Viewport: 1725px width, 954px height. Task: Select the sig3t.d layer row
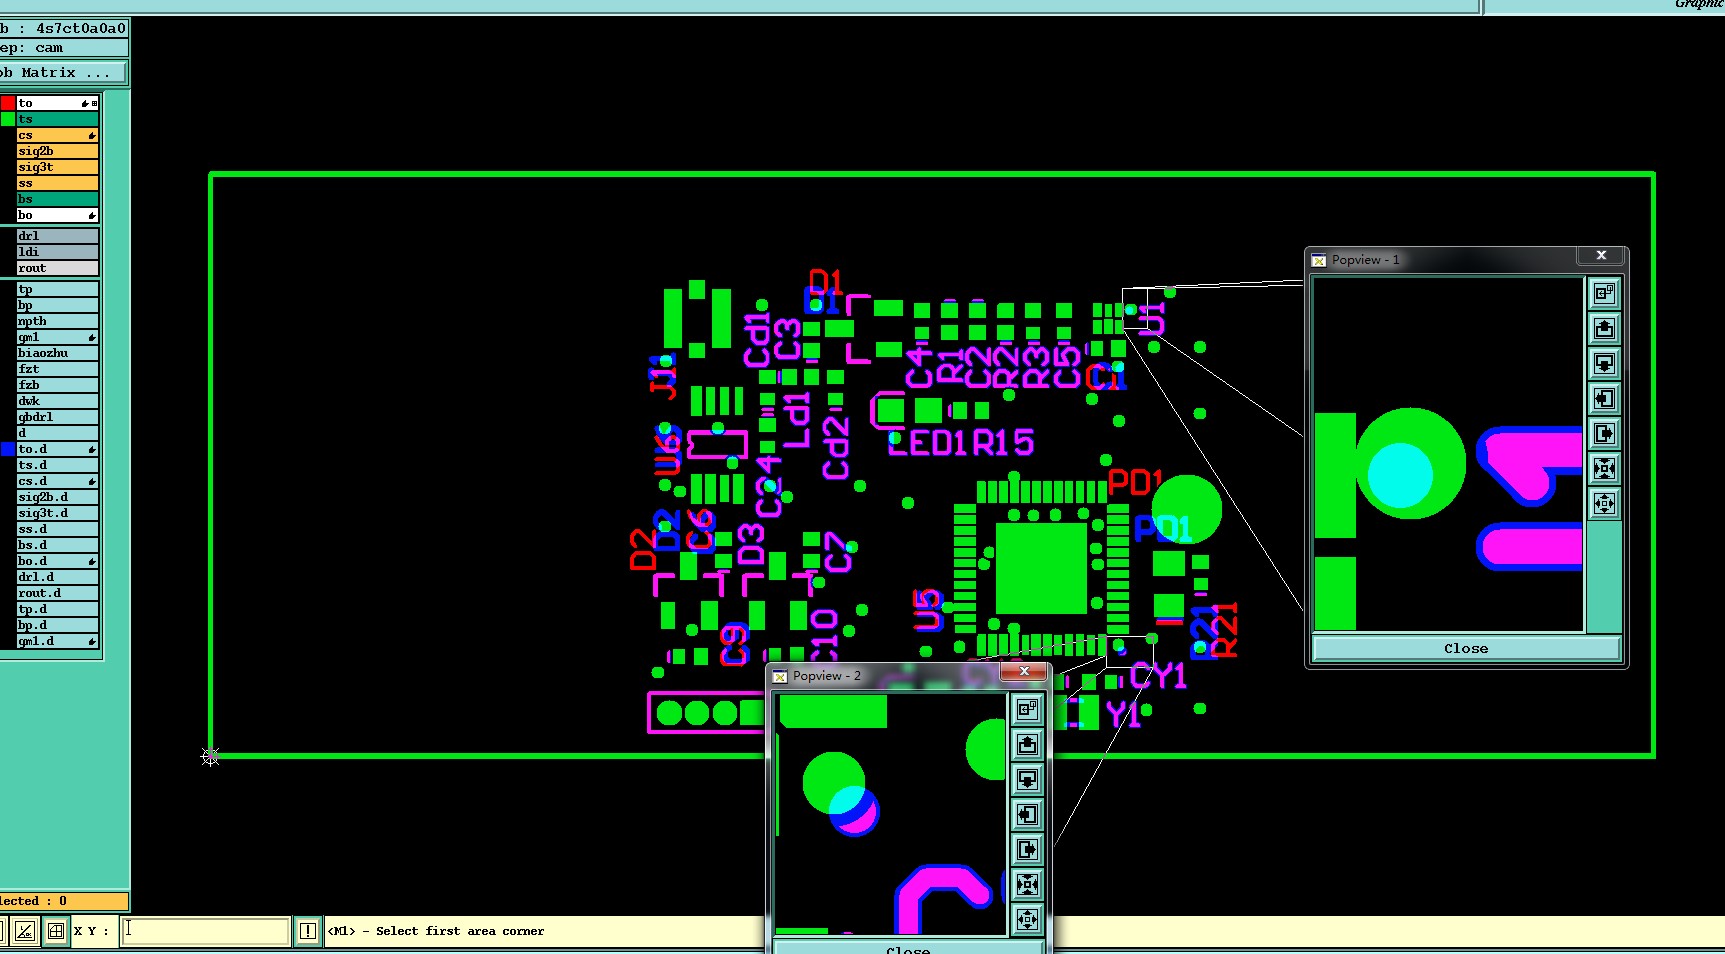tap(58, 513)
